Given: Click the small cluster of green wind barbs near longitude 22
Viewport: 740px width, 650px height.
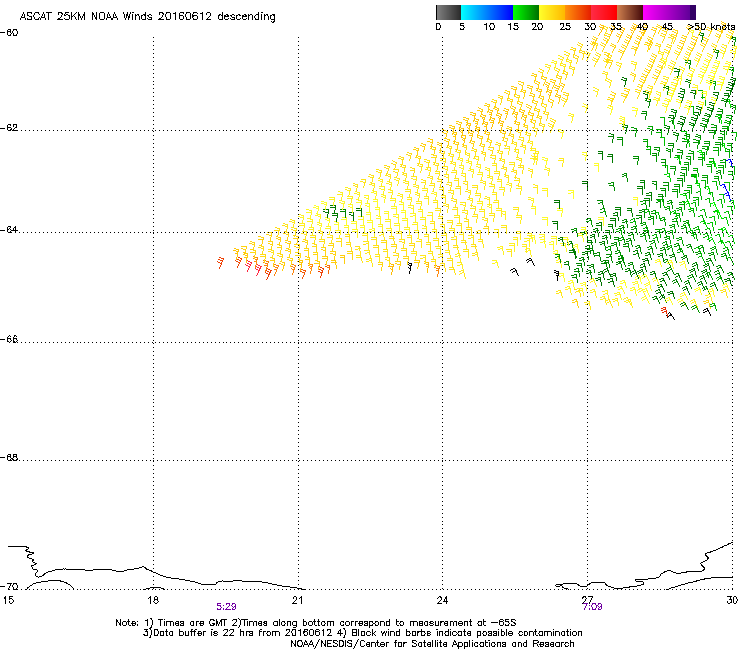Looking at the screenshot, I should [x=344, y=212].
